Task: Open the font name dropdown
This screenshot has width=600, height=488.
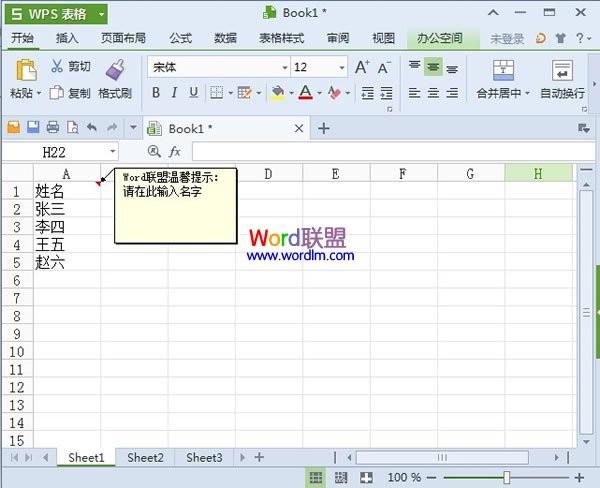Action: tap(284, 68)
